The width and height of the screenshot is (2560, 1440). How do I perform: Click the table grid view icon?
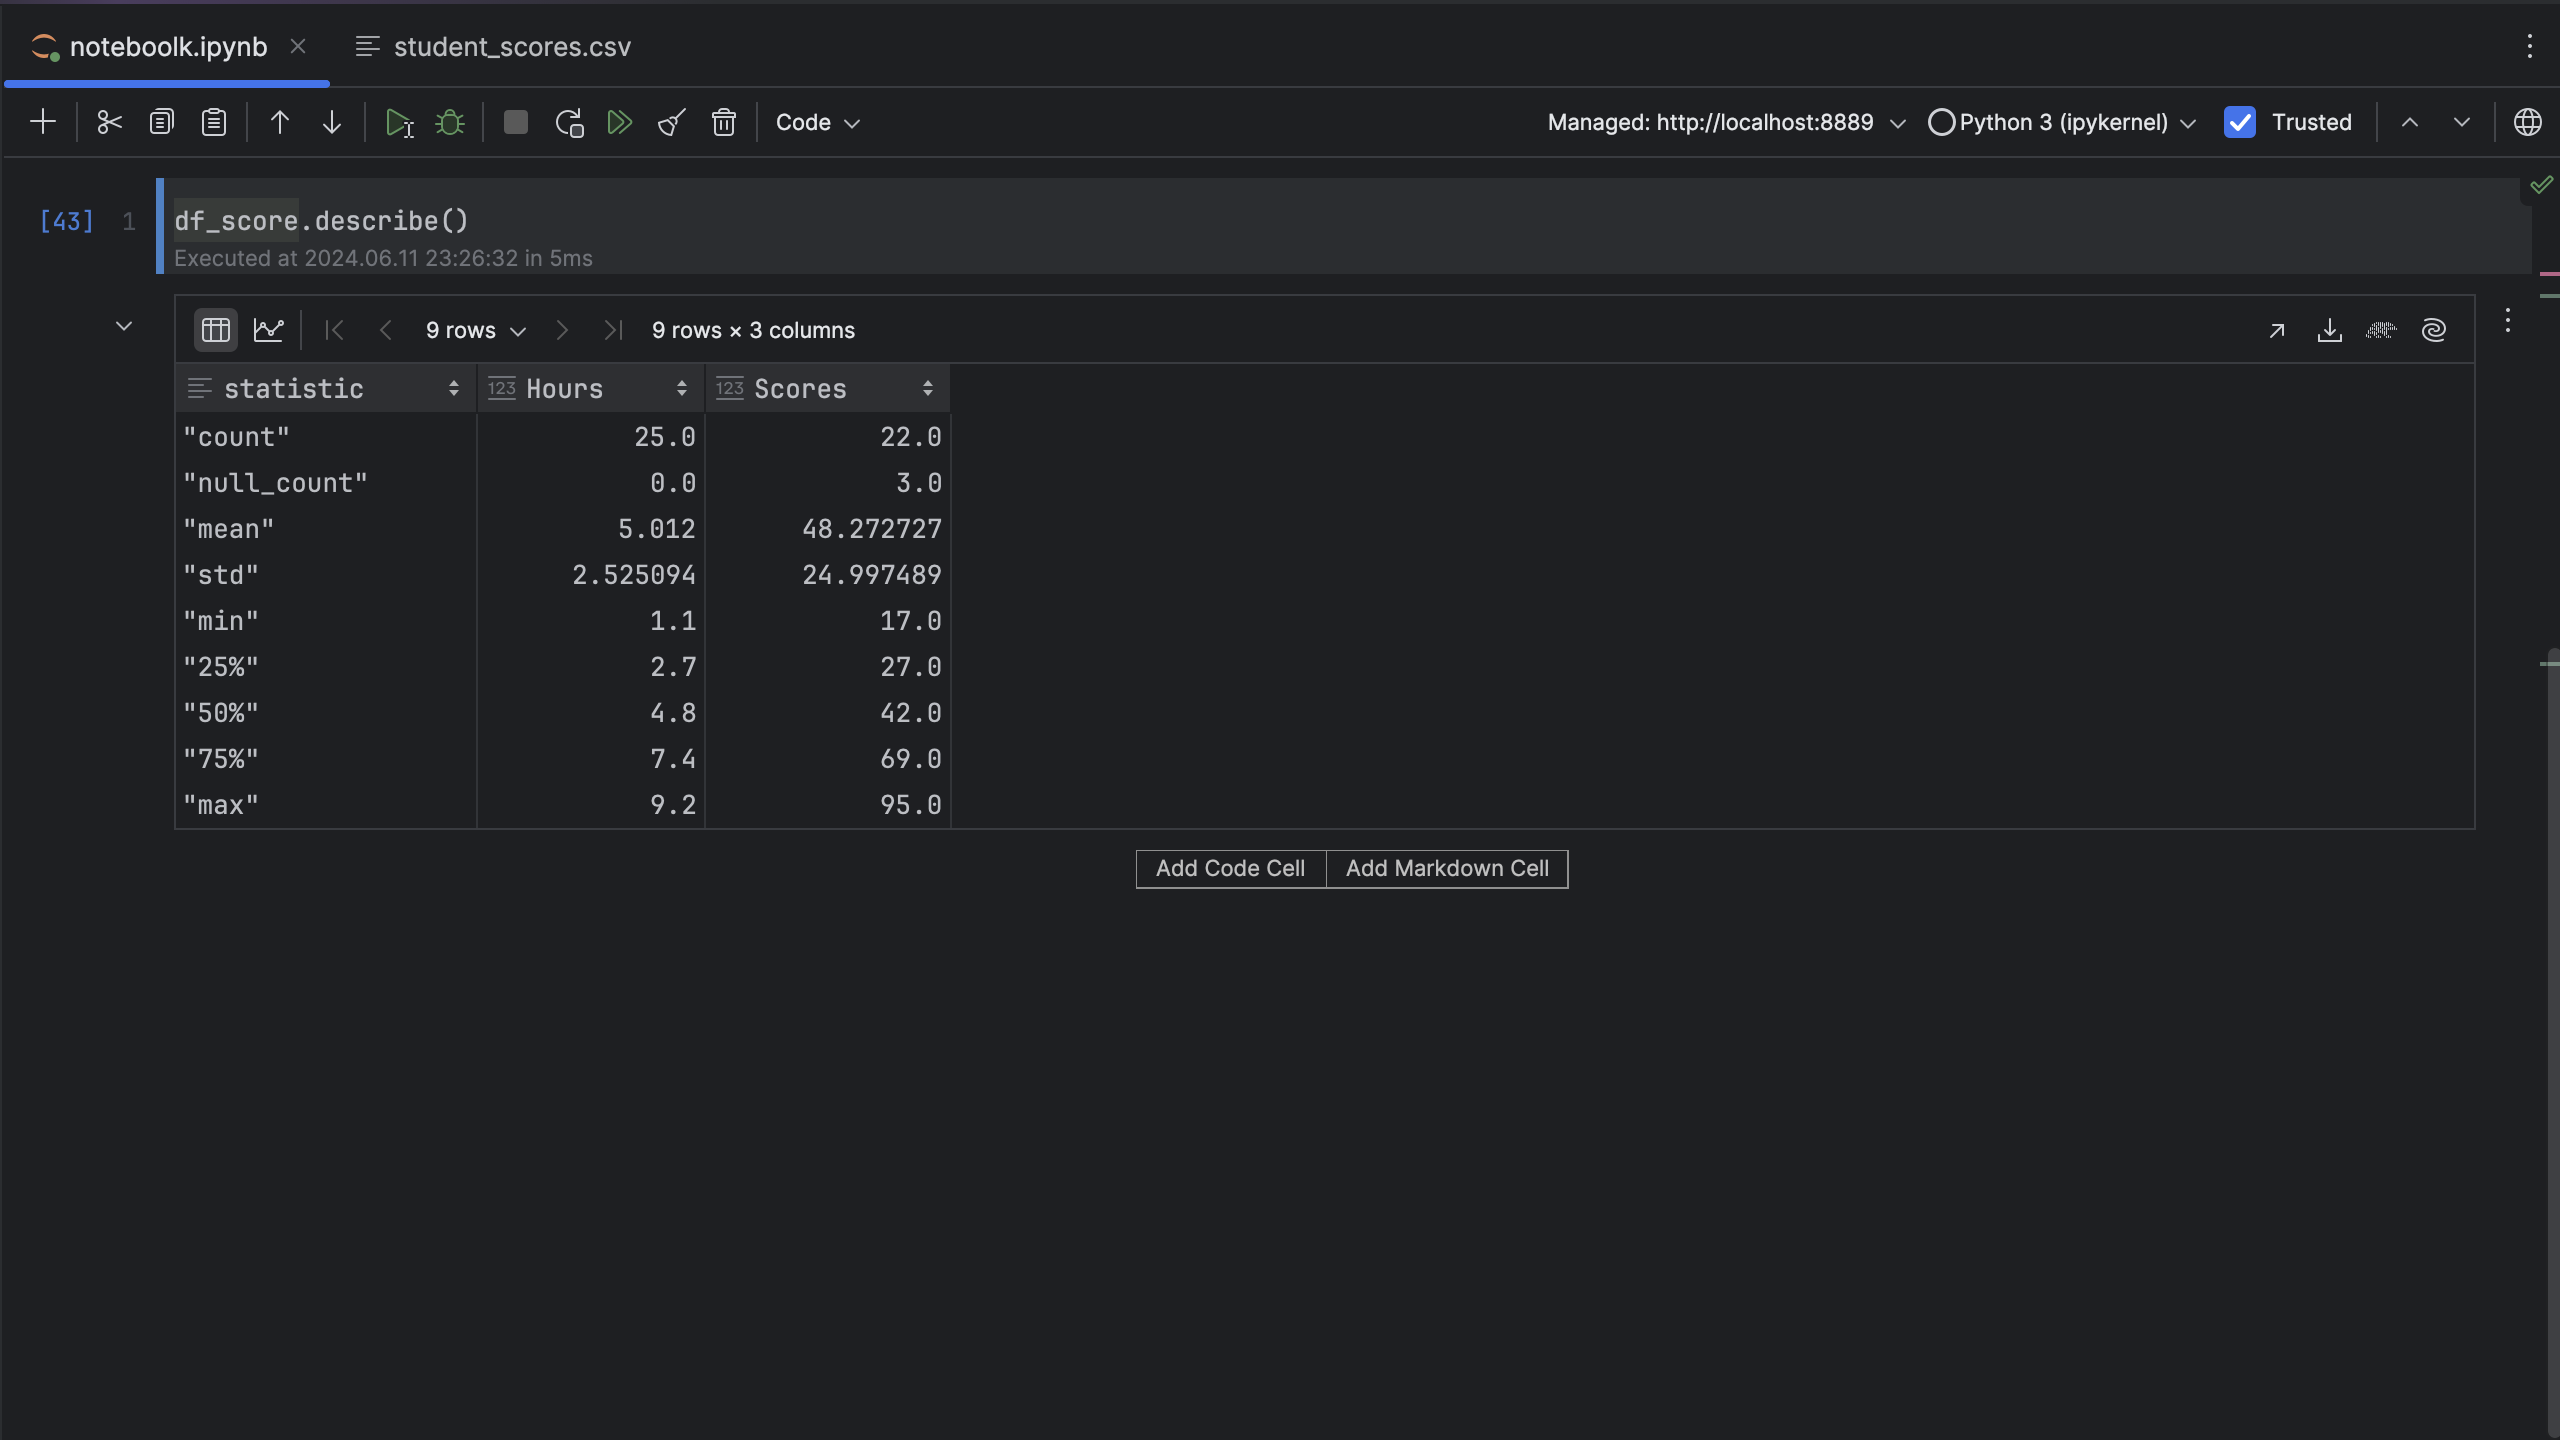pos(213,329)
